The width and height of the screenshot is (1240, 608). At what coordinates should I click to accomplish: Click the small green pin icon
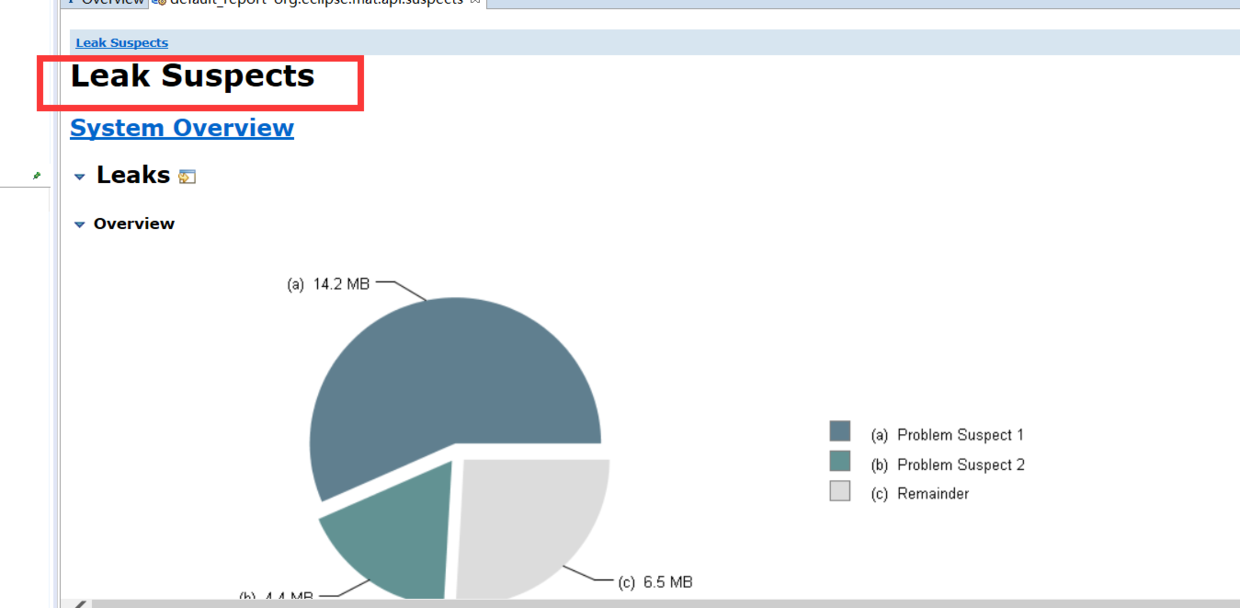tap(37, 175)
